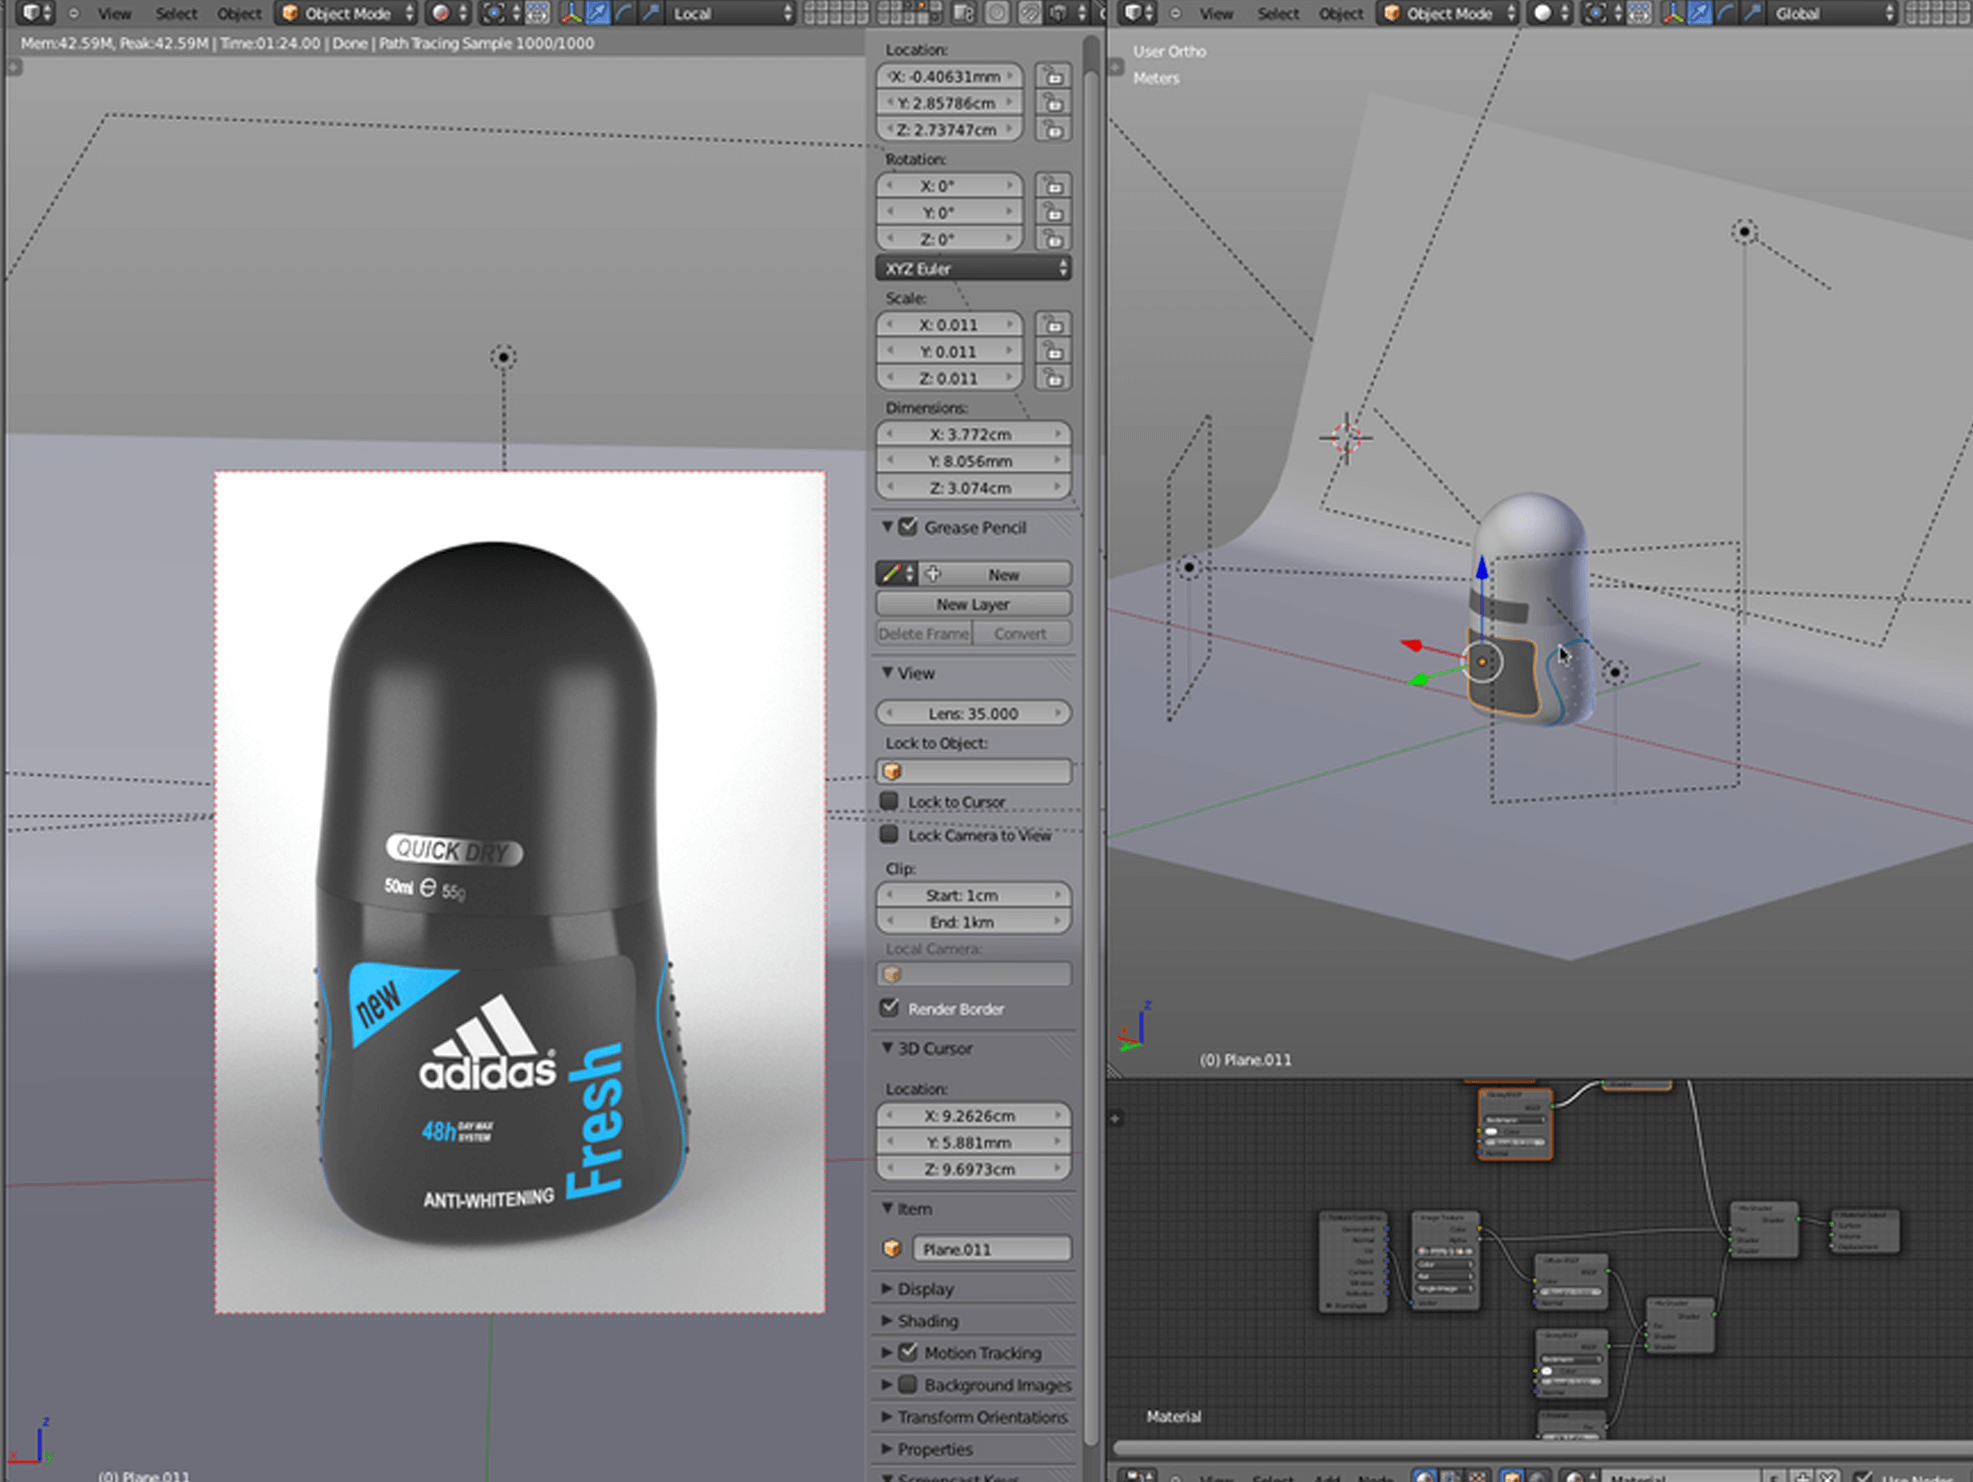The width and height of the screenshot is (1973, 1482).
Task: Enable translate manipulator in left viewport header
Action: 598,13
